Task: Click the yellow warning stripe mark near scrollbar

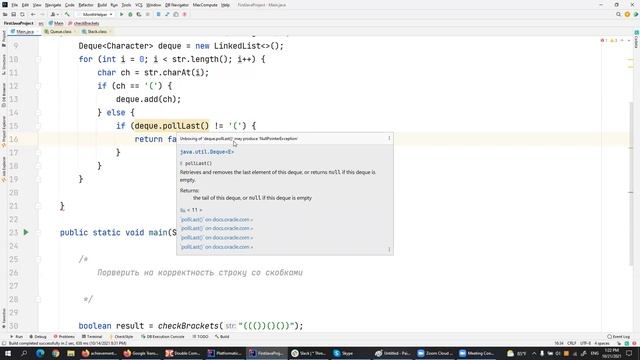Action: click(x=631, y=60)
